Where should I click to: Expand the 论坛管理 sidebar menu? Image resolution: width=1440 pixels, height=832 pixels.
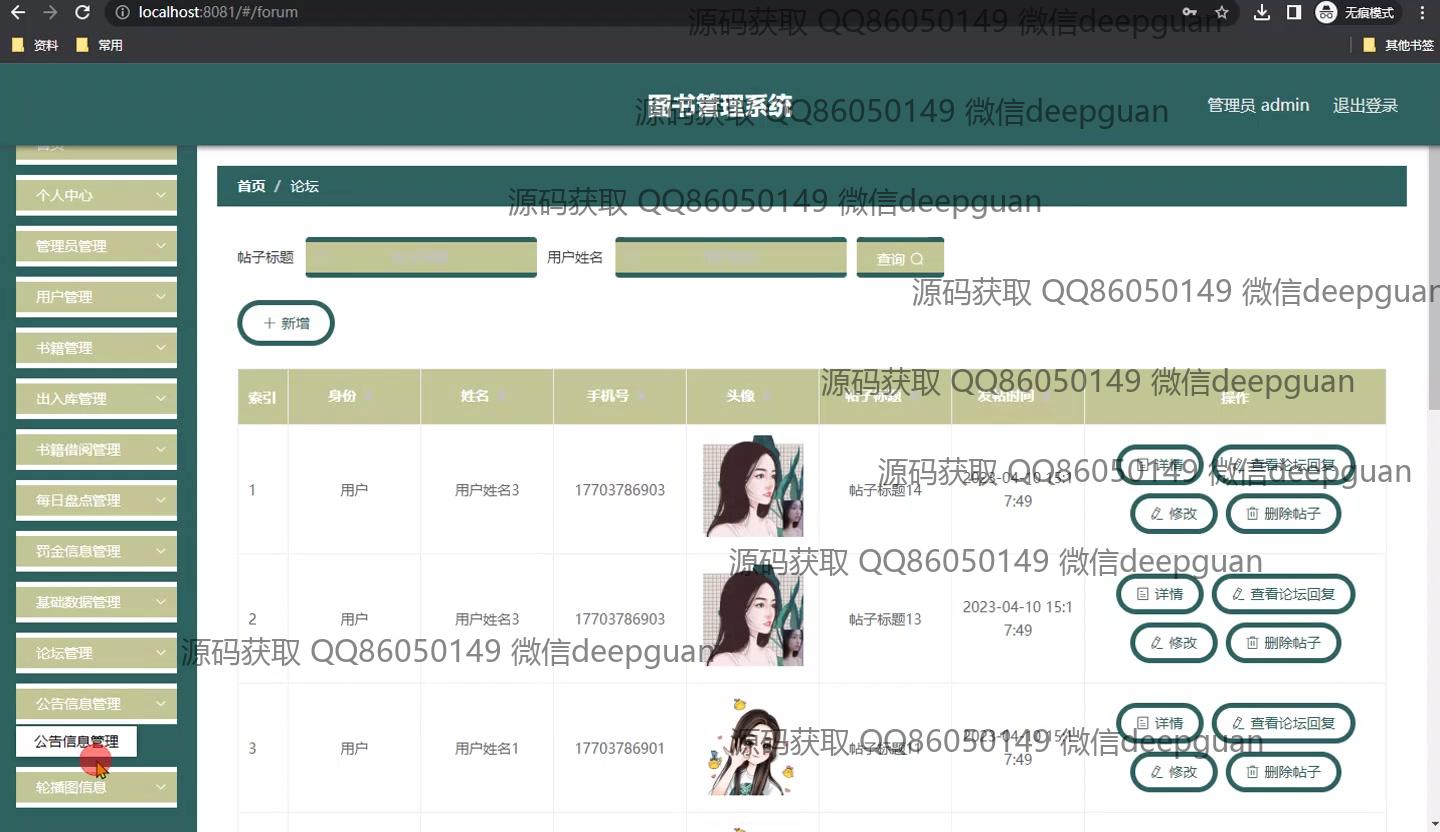coord(96,653)
